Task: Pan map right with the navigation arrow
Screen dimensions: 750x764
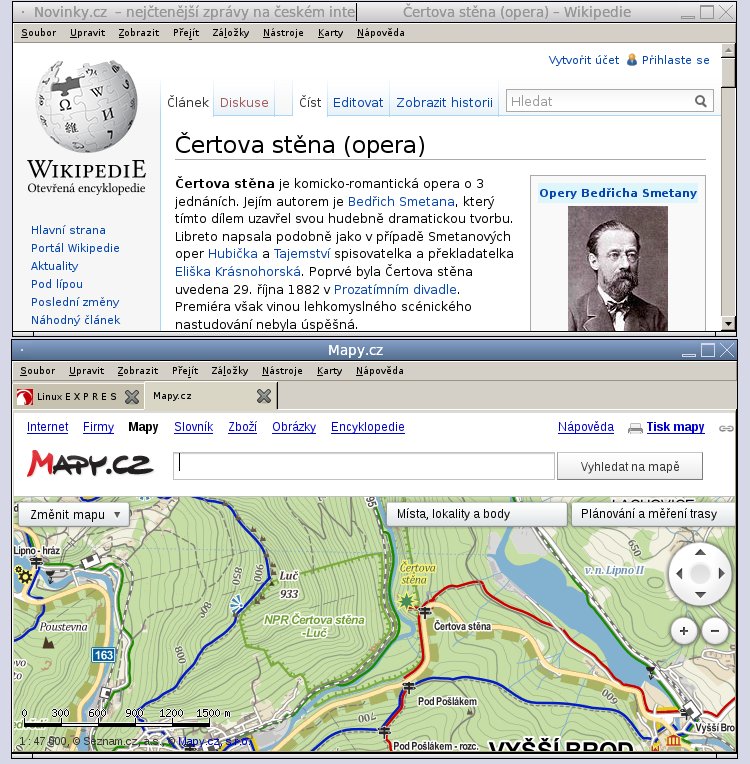Action: [x=722, y=573]
